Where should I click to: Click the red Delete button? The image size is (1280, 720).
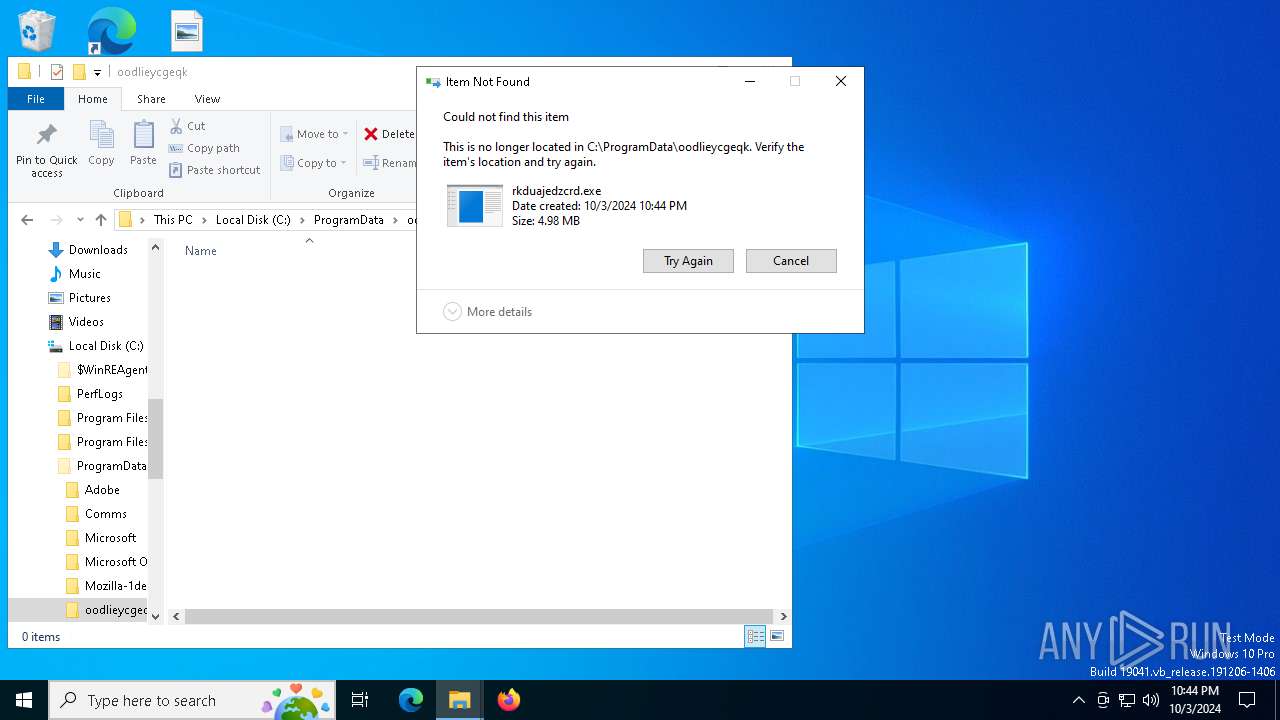click(x=389, y=134)
